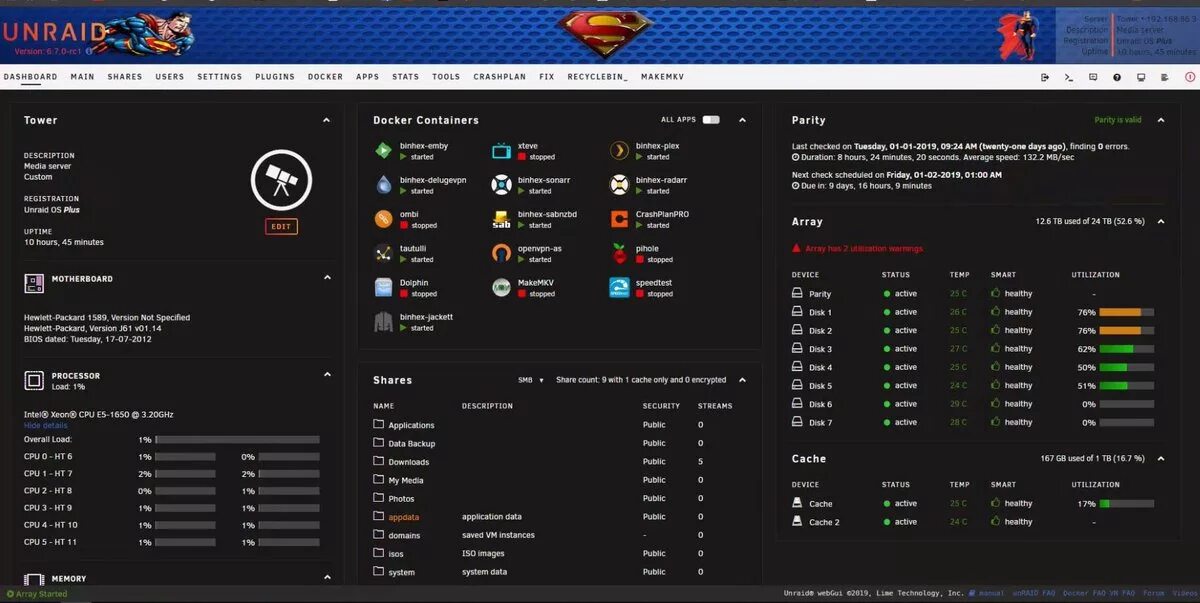Click the binhex-emby container icon

[x=384, y=151]
